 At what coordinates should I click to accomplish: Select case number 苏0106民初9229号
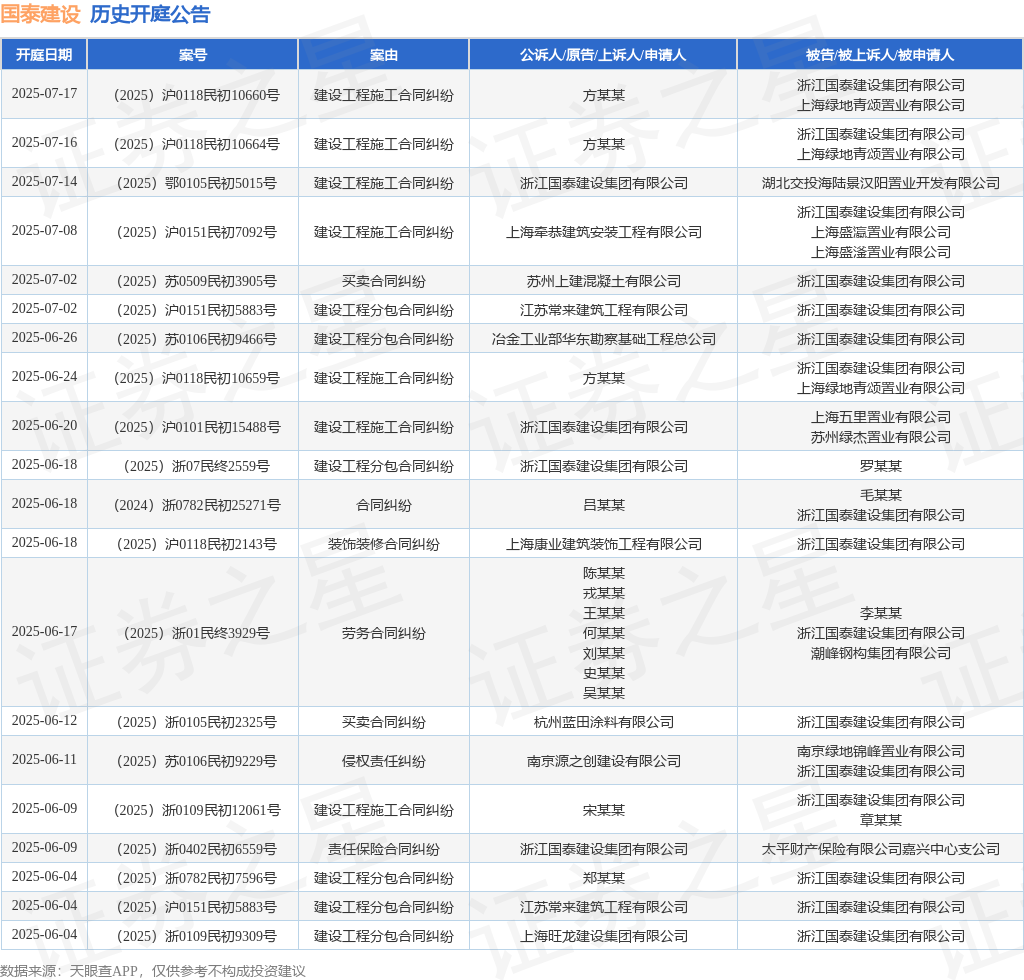(x=197, y=761)
